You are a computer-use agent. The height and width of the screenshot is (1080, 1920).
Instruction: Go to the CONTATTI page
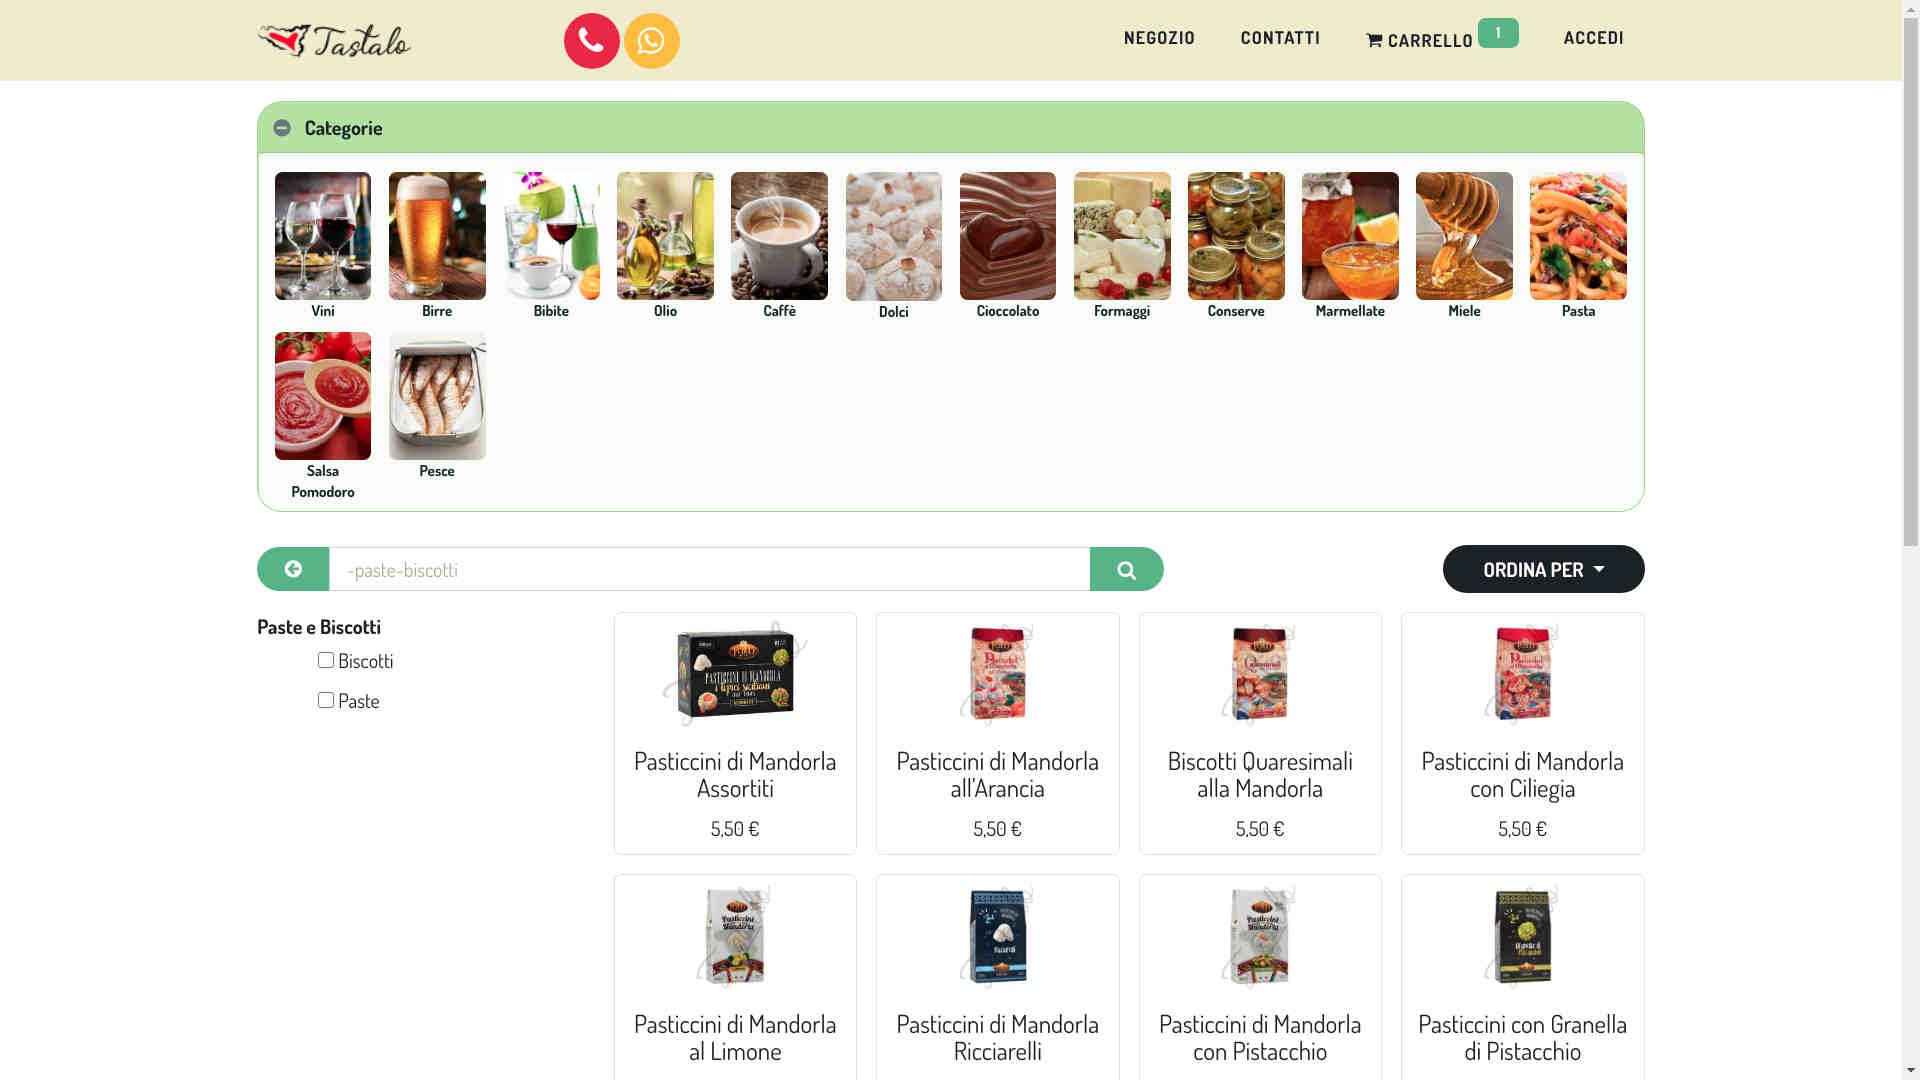[1280, 38]
